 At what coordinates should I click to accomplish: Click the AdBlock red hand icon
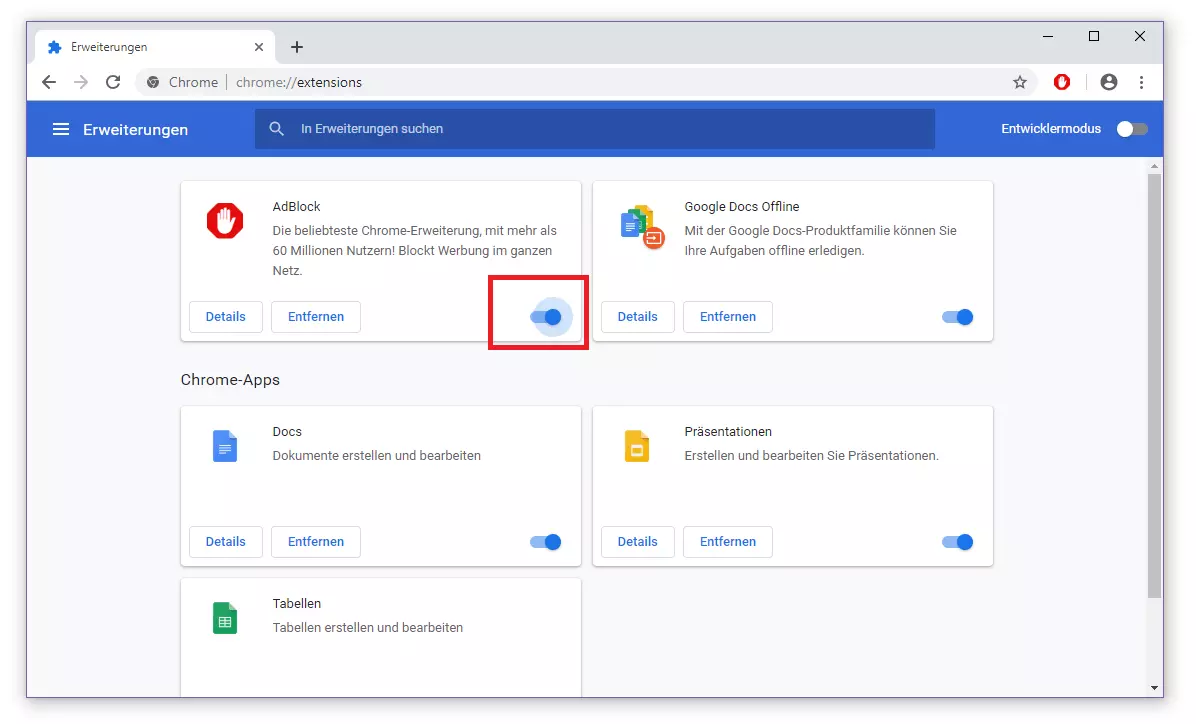(x=225, y=220)
